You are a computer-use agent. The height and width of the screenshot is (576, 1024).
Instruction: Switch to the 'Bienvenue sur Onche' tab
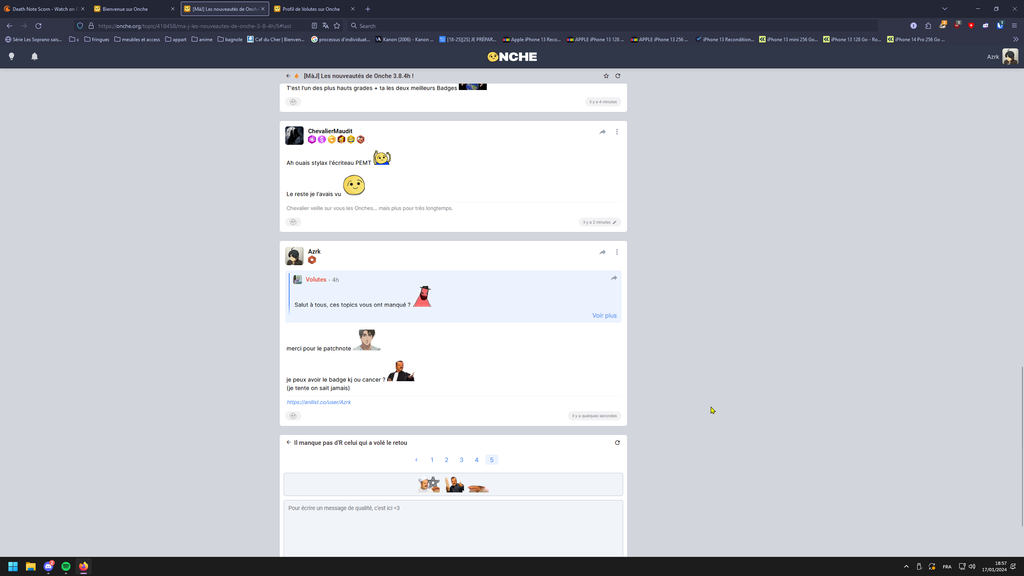point(131,8)
